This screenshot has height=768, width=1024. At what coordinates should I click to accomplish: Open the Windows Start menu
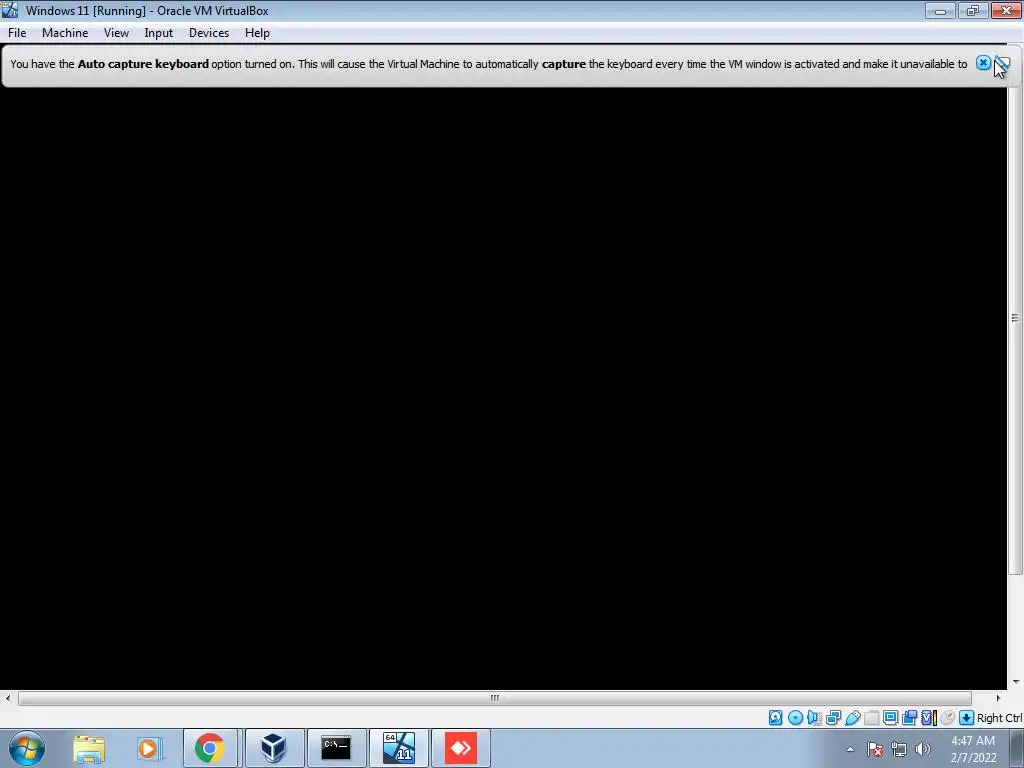tap(27, 748)
